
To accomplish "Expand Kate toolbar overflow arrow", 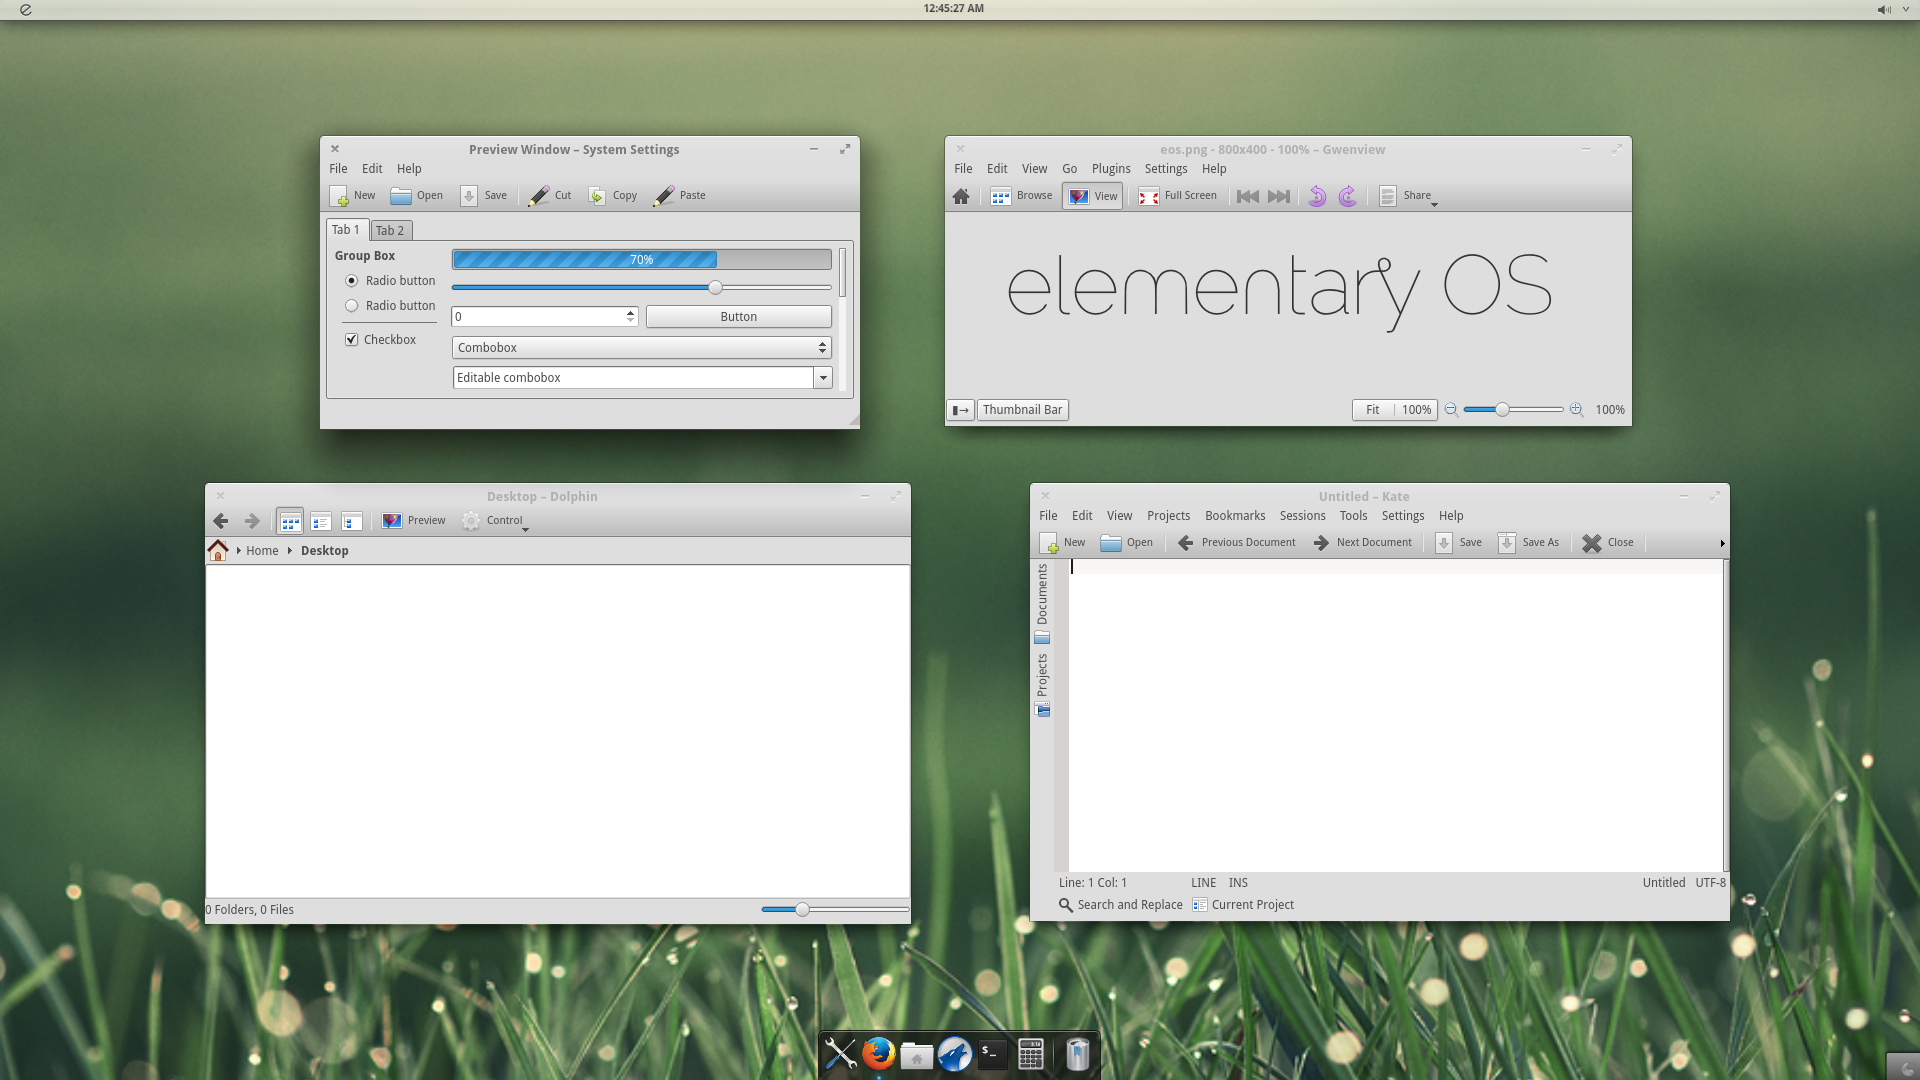I will click(1722, 544).
